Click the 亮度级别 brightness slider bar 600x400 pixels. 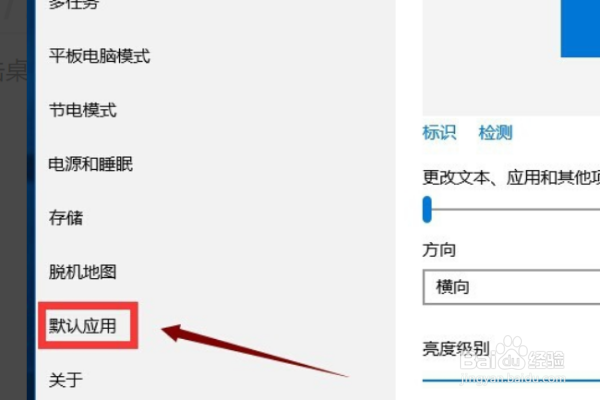click(511, 380)
